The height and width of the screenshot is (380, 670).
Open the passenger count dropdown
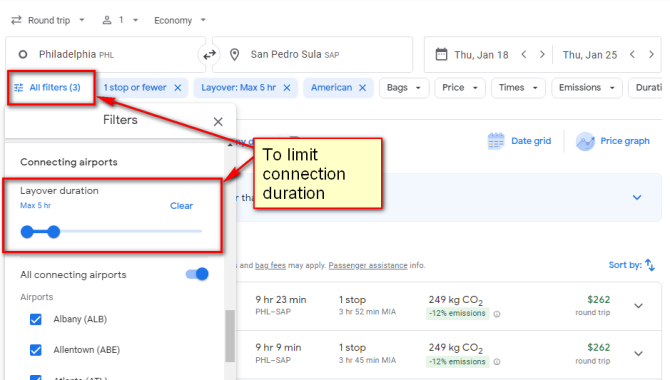[x=120, y=20]
